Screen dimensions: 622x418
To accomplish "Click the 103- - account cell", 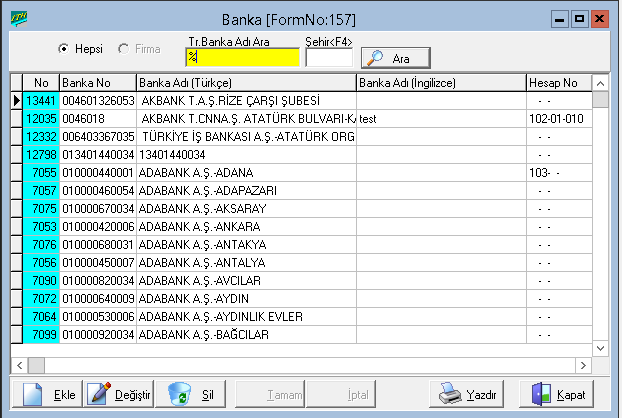I will [x=559, y=173].
